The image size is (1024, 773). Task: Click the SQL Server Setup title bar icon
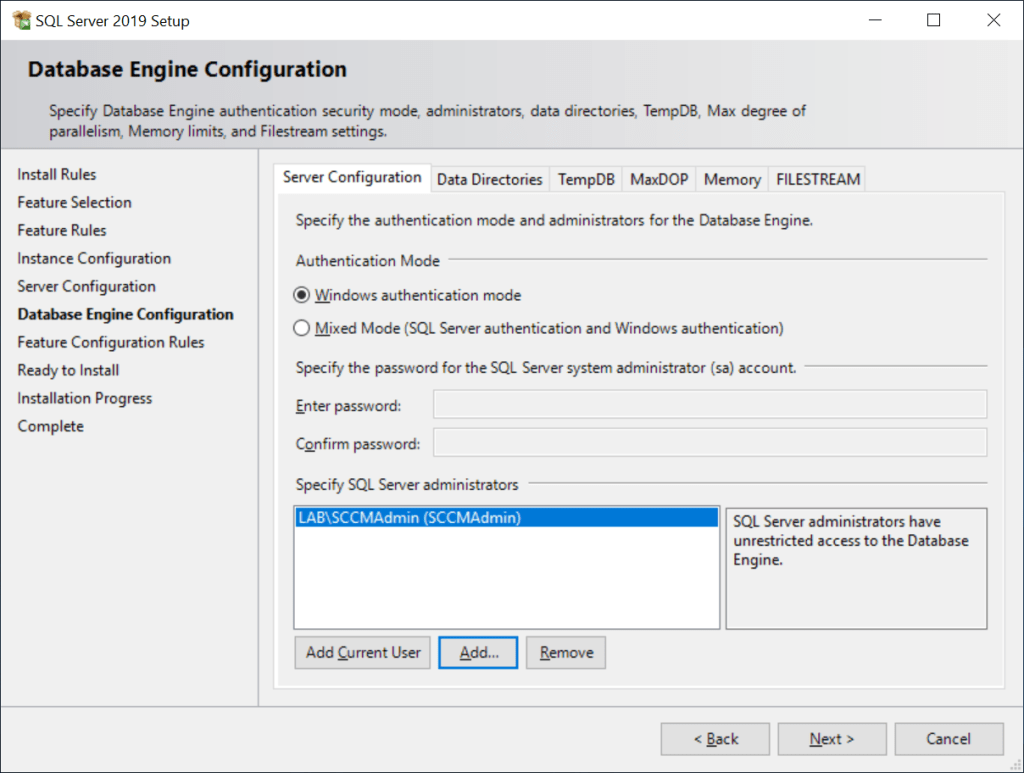click(x=21, y=20)
